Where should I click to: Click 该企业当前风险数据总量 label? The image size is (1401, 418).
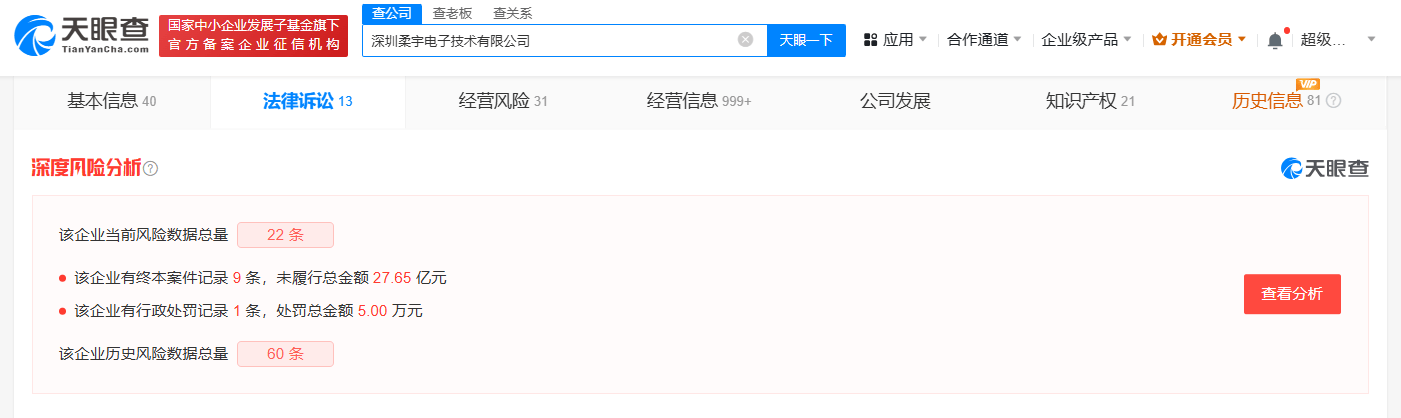[144, 235]
